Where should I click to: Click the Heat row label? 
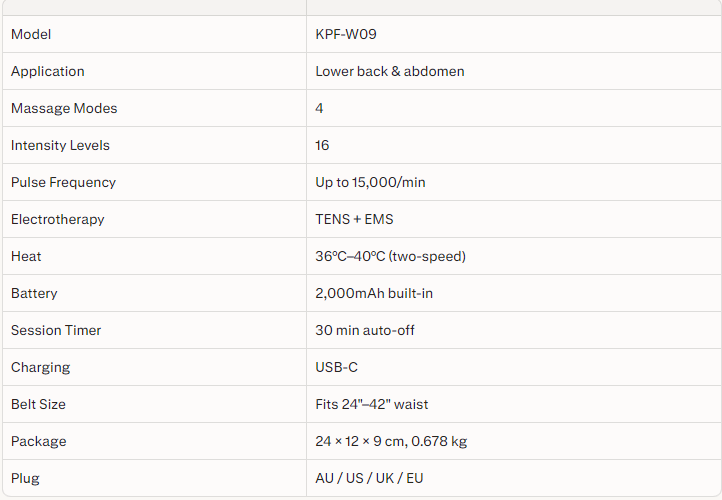coord(26,256)
